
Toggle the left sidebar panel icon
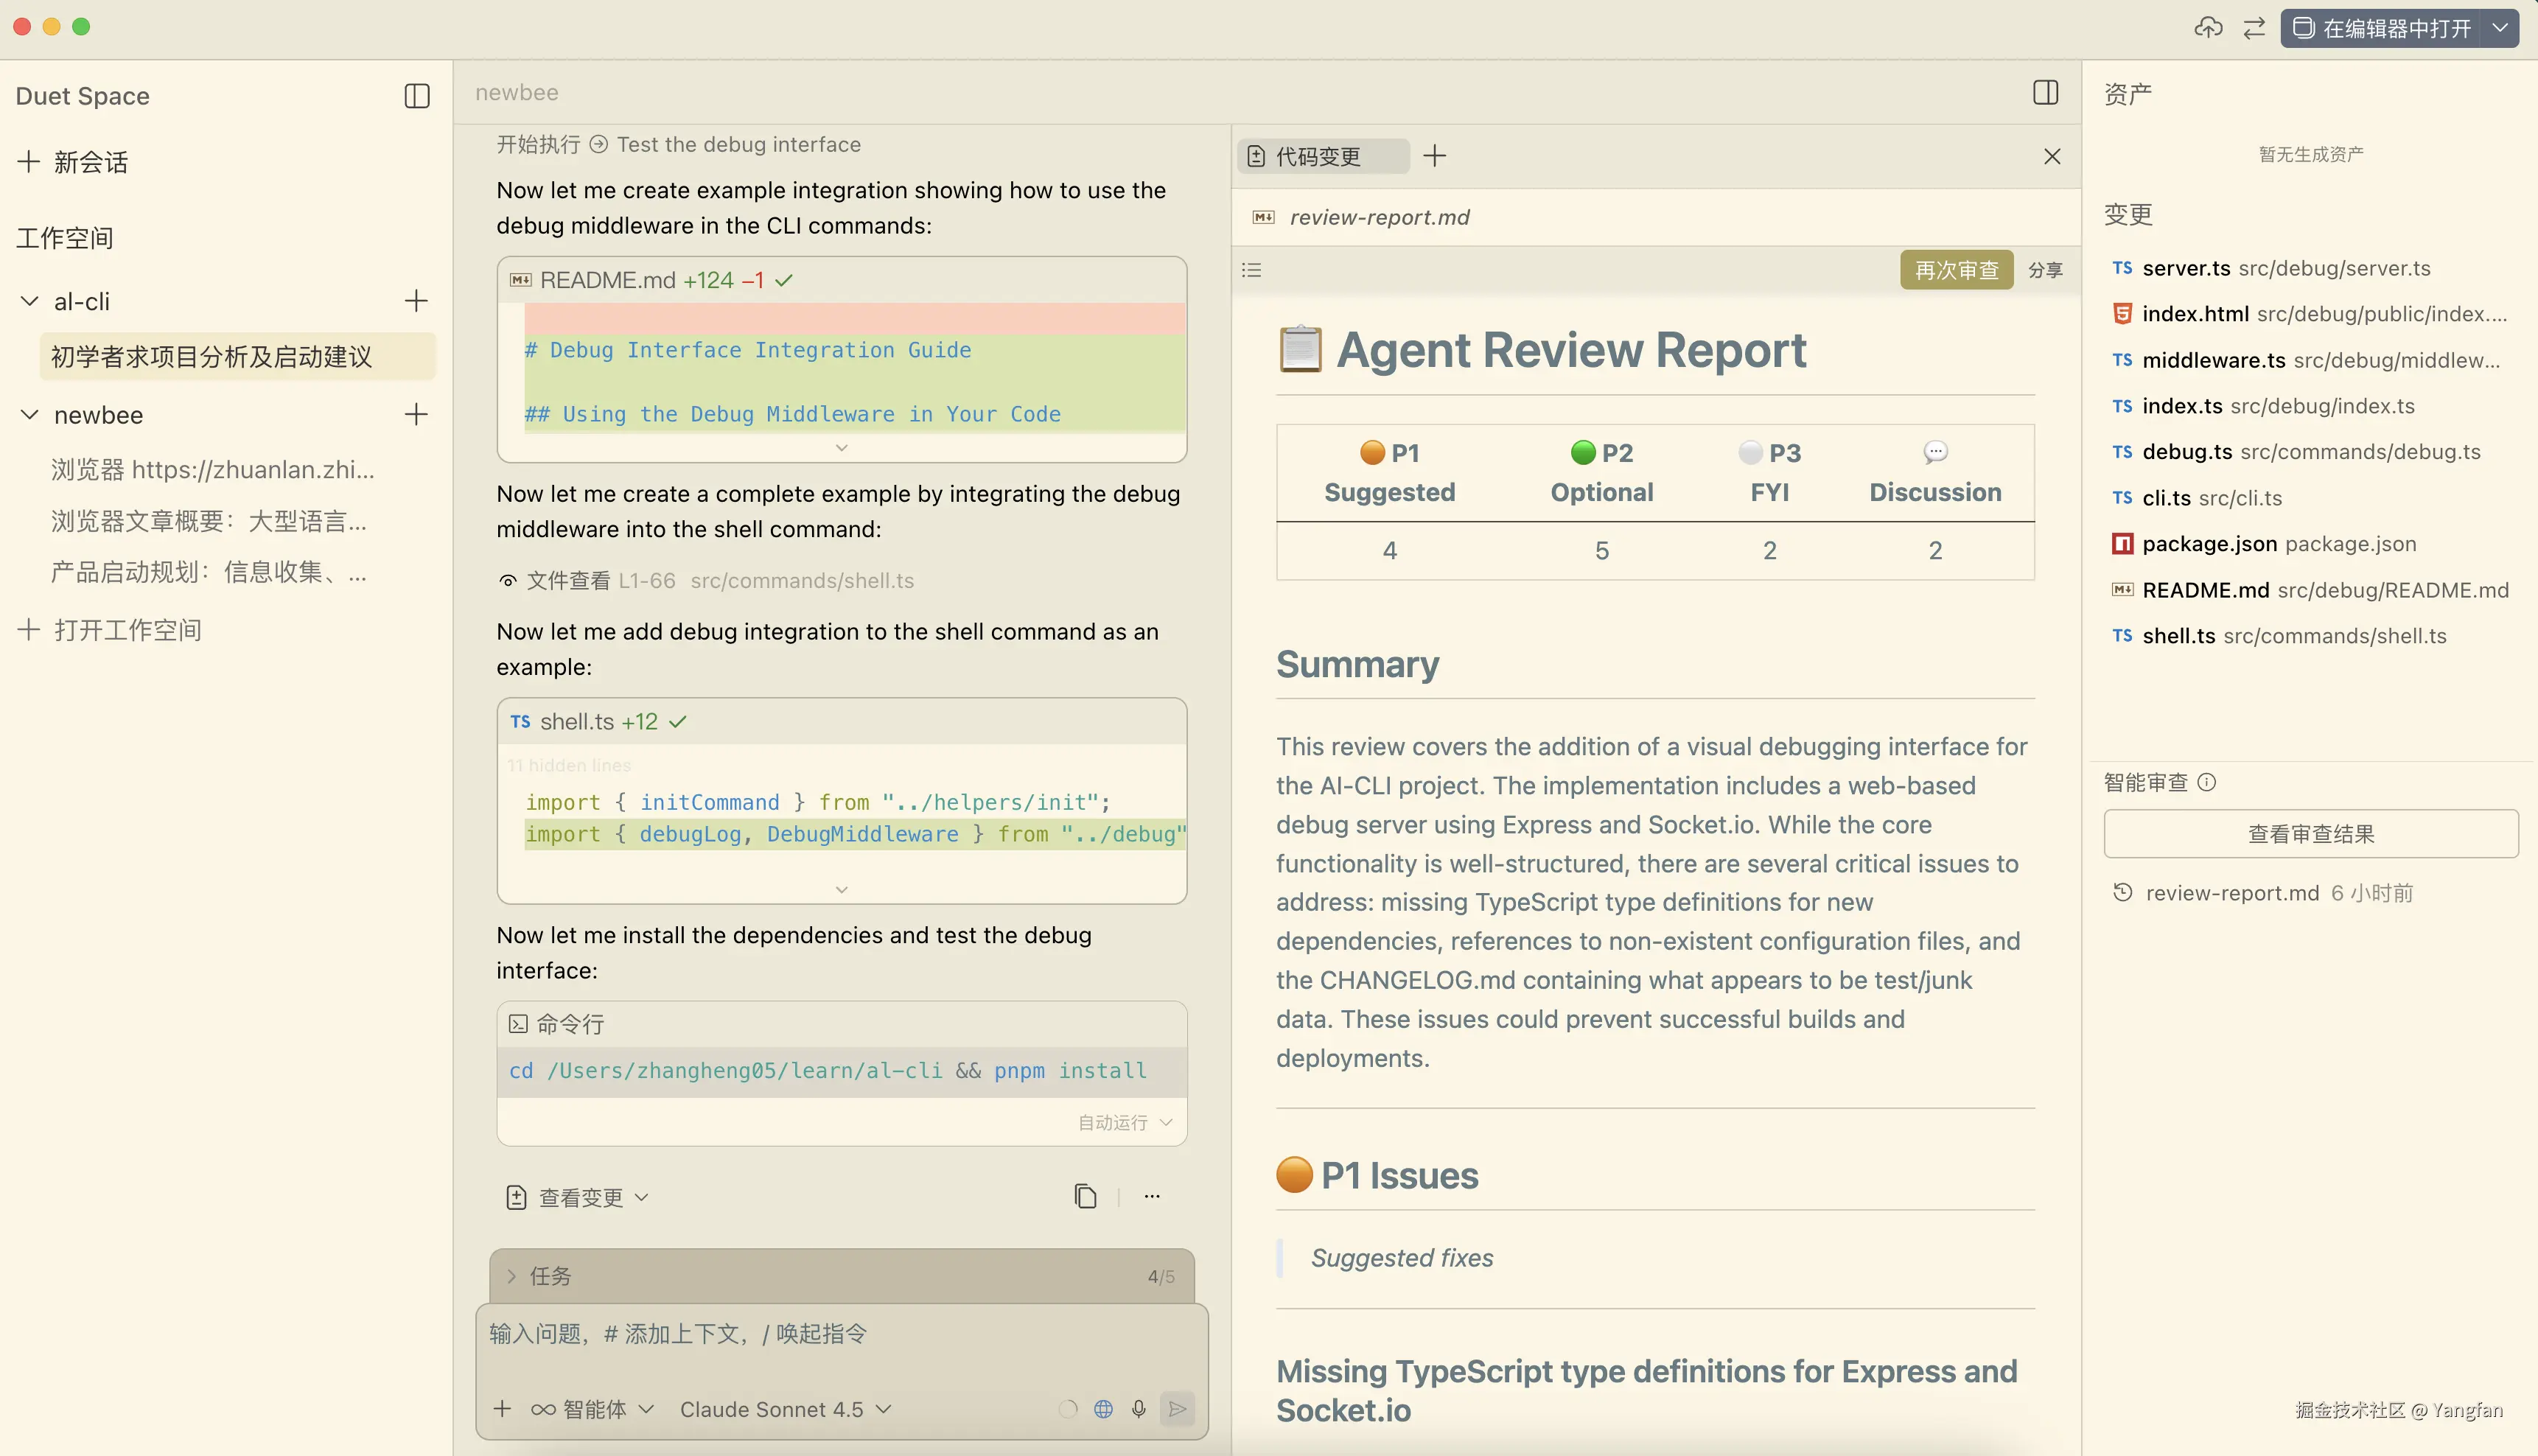coord(417,96)
